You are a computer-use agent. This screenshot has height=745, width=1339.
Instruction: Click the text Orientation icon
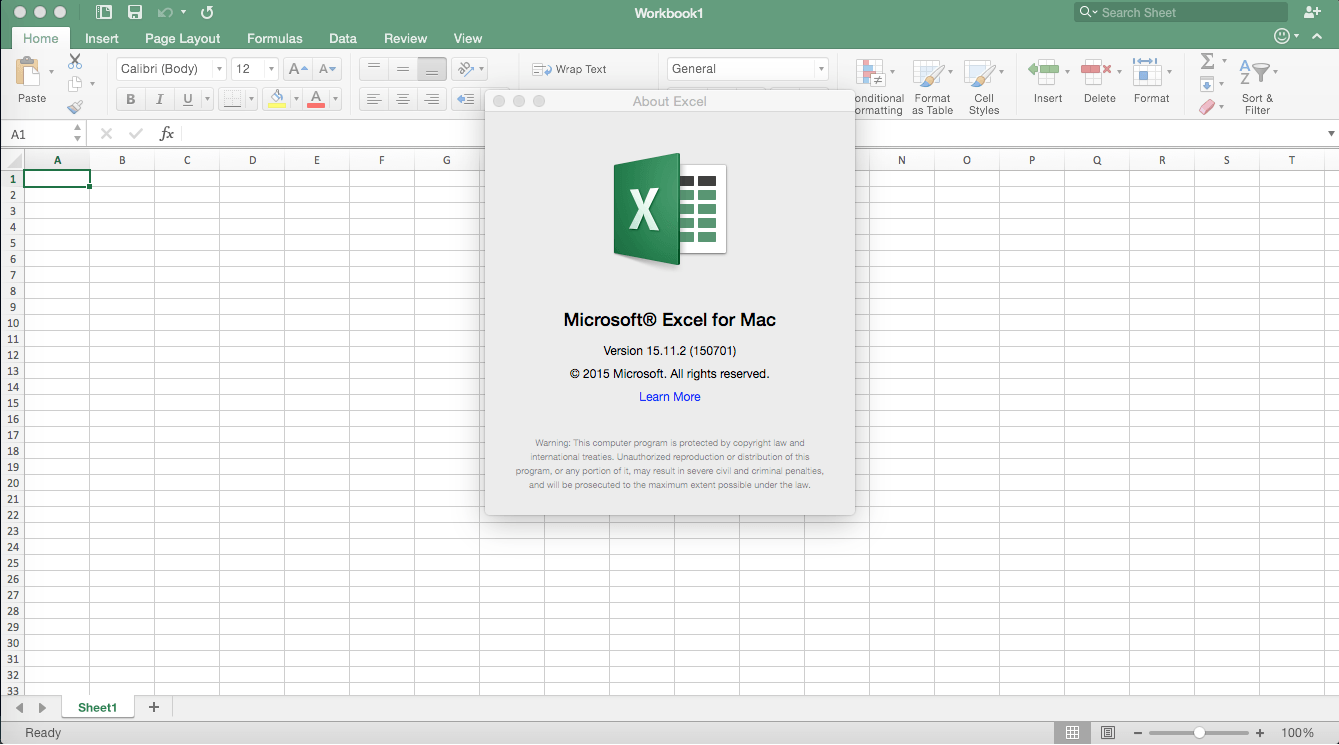click(x=464, y=69)
